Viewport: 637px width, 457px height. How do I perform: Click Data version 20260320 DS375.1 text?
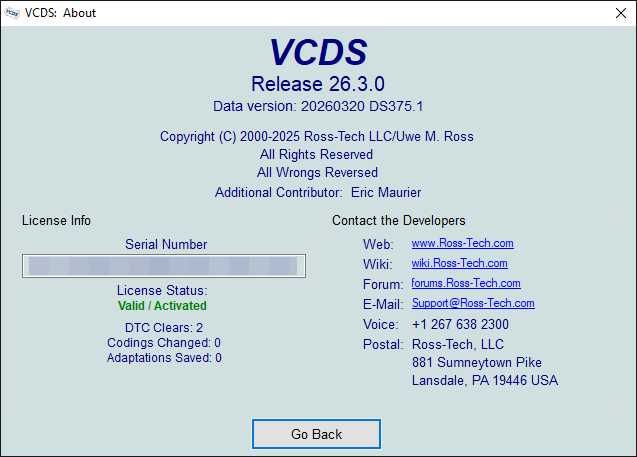pyautogui.click(x=318, y=106)
